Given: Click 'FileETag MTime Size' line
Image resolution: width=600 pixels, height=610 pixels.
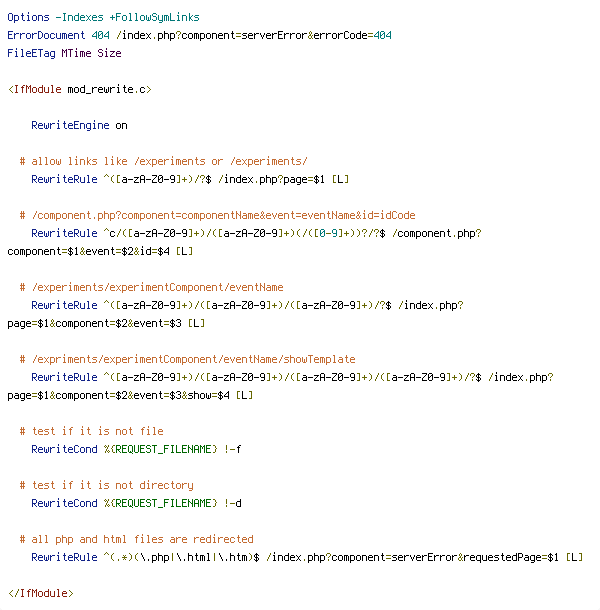Looking at the screenshot, I should point(64,53).
